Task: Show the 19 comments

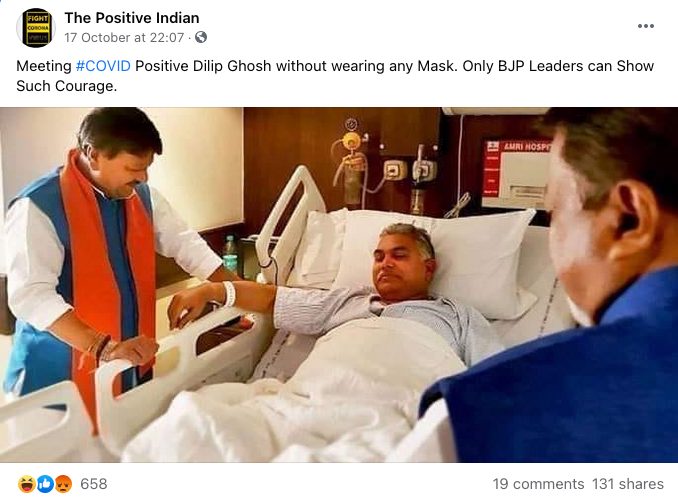Action: pos(538,484)
